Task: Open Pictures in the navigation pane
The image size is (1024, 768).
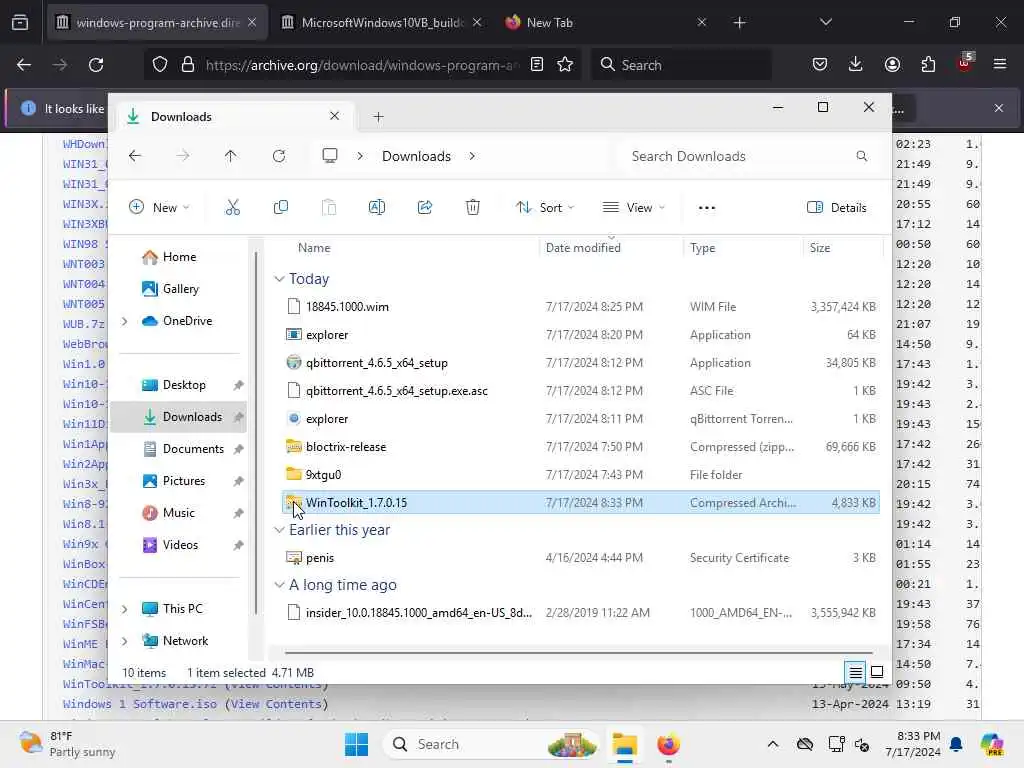Action: pyautogui.click(x=184, y=481)
